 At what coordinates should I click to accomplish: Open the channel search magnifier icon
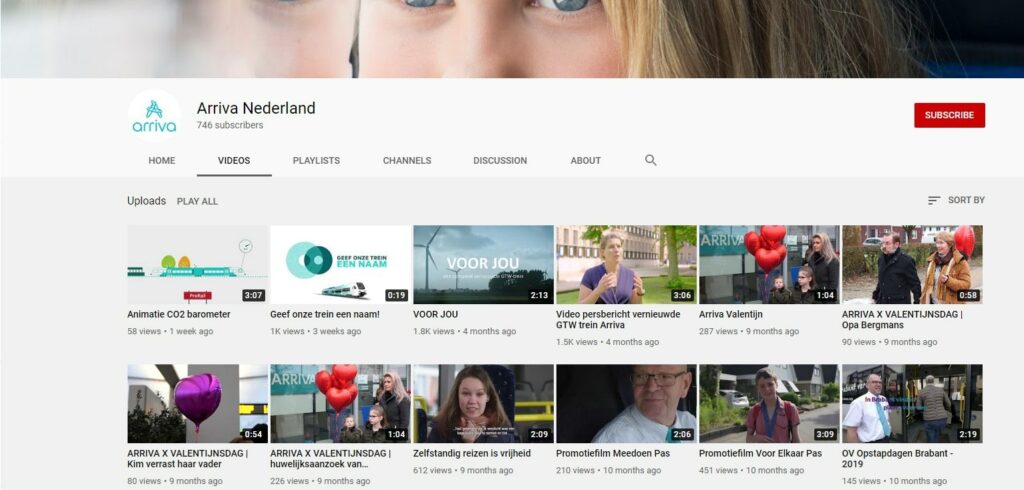(650, 160)
